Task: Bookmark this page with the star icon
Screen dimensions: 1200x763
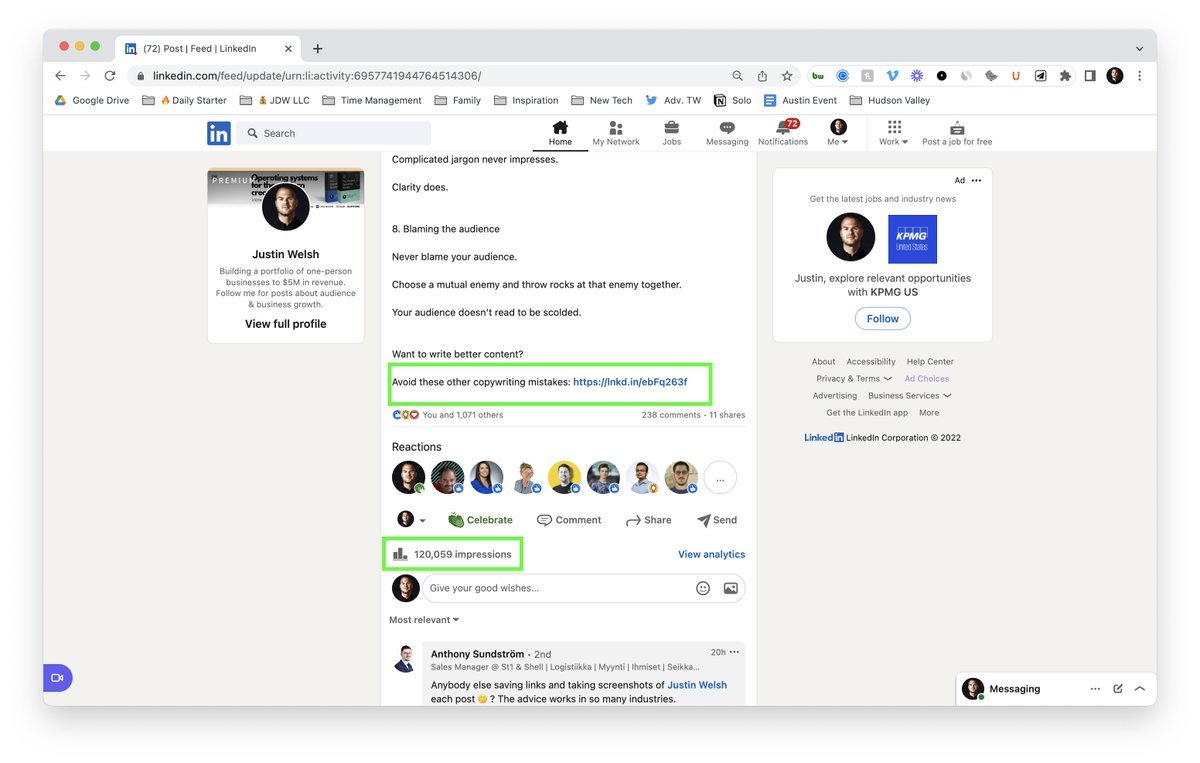Action: [787, 76]
